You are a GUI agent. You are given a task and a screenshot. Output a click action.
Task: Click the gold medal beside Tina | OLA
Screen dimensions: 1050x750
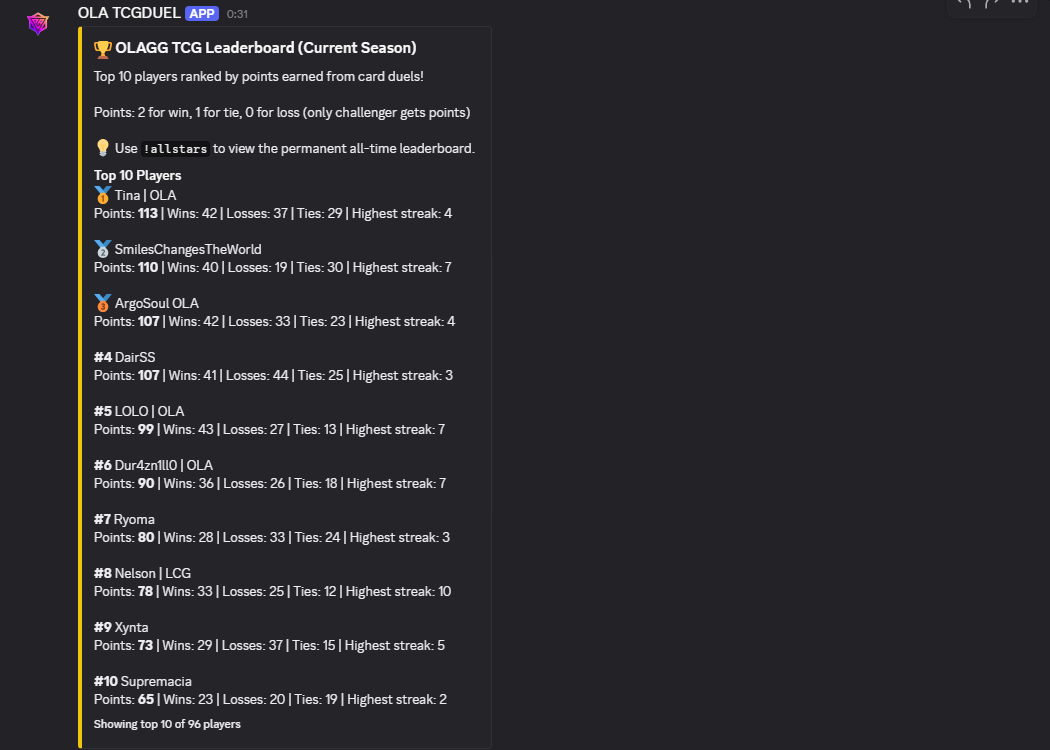pyautogui.click(x=102, y=195)
